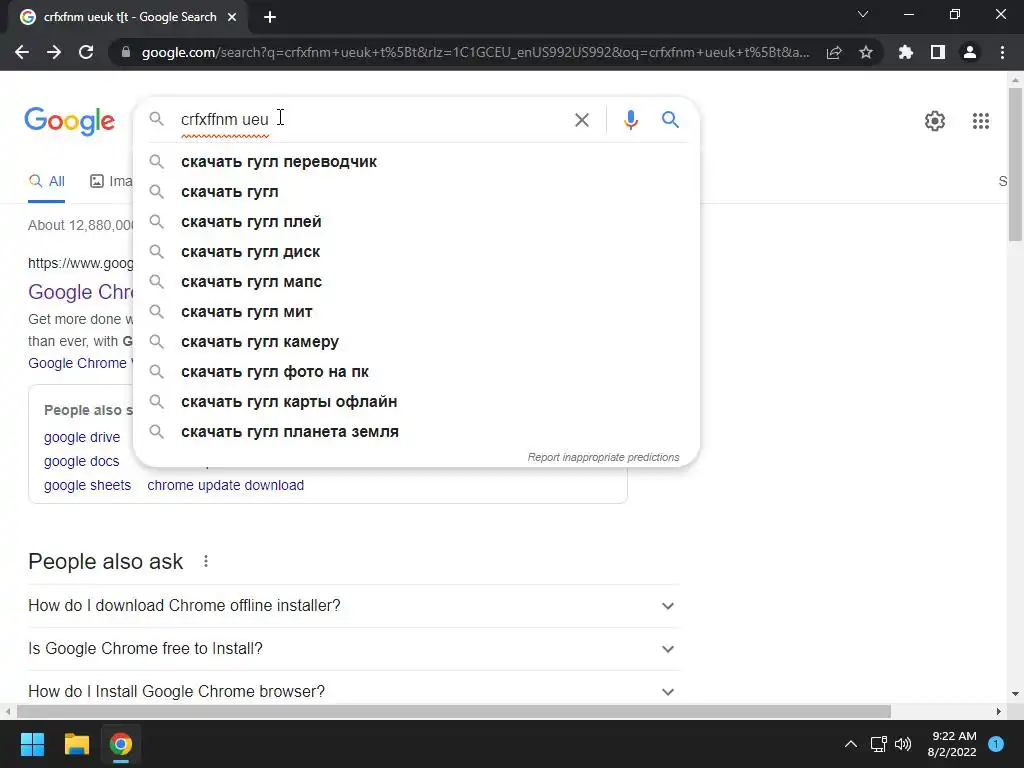Open the clock and date panel
This screenshot has width=1024, height=768.
pos(952,744)
